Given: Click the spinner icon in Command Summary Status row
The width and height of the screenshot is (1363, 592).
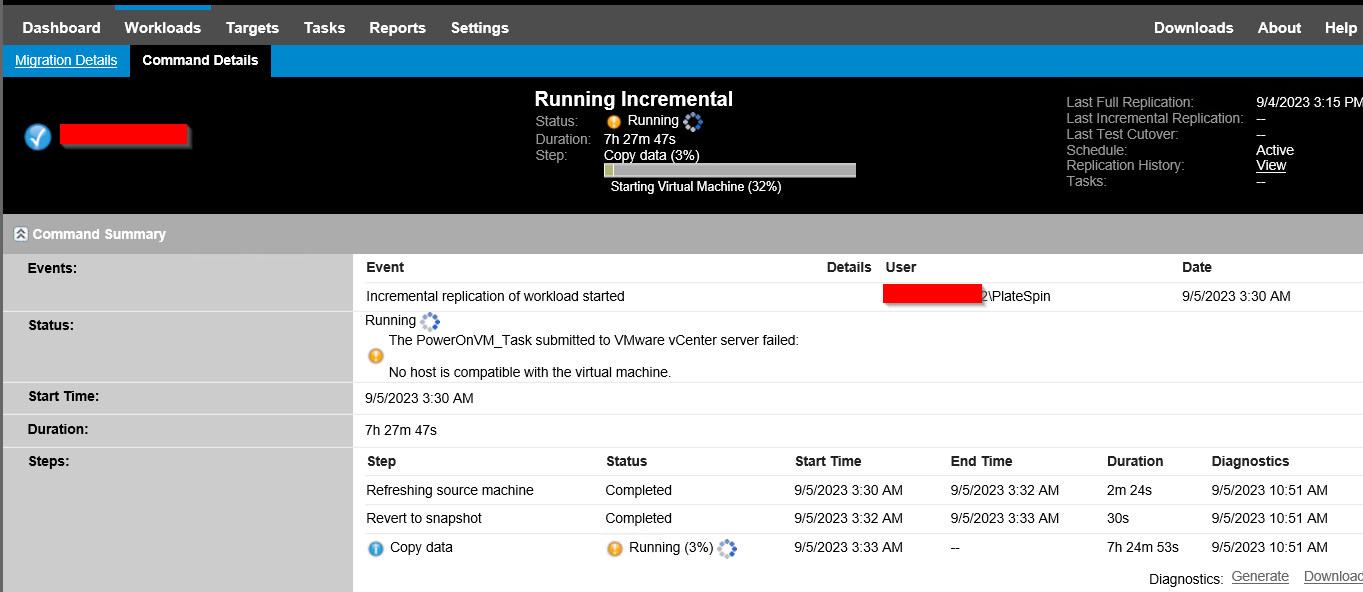Looking at the screenshot, I should [430, 321].
